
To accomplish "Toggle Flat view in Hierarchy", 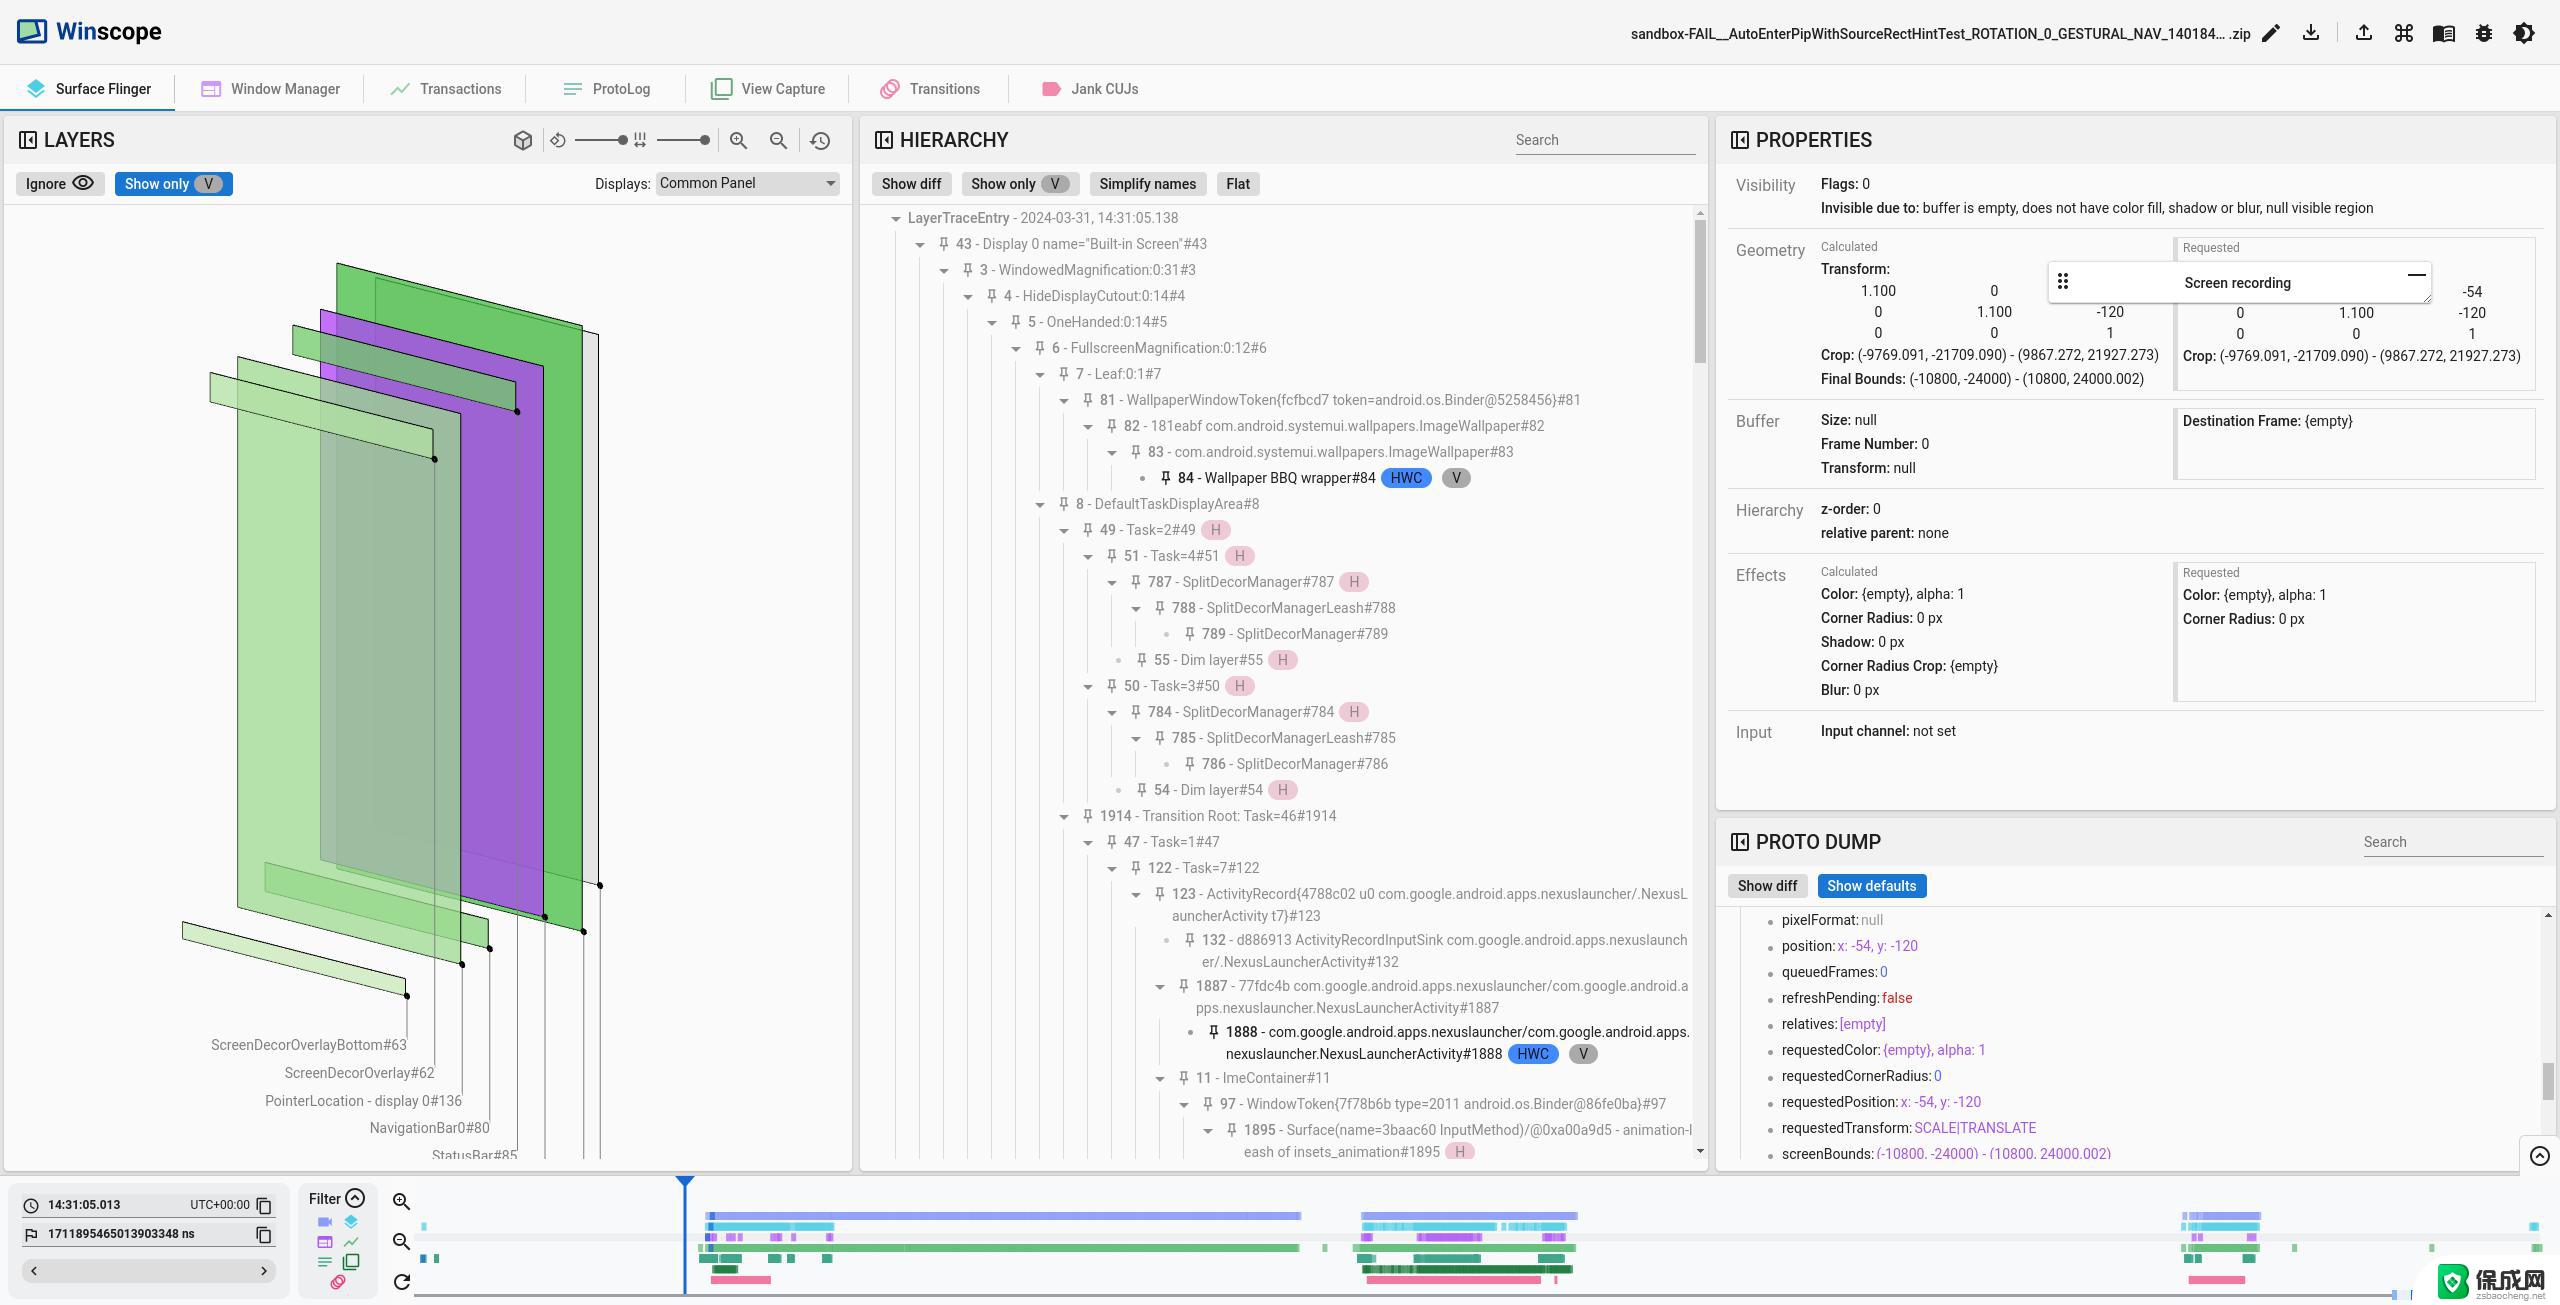I will point(1238,184).
